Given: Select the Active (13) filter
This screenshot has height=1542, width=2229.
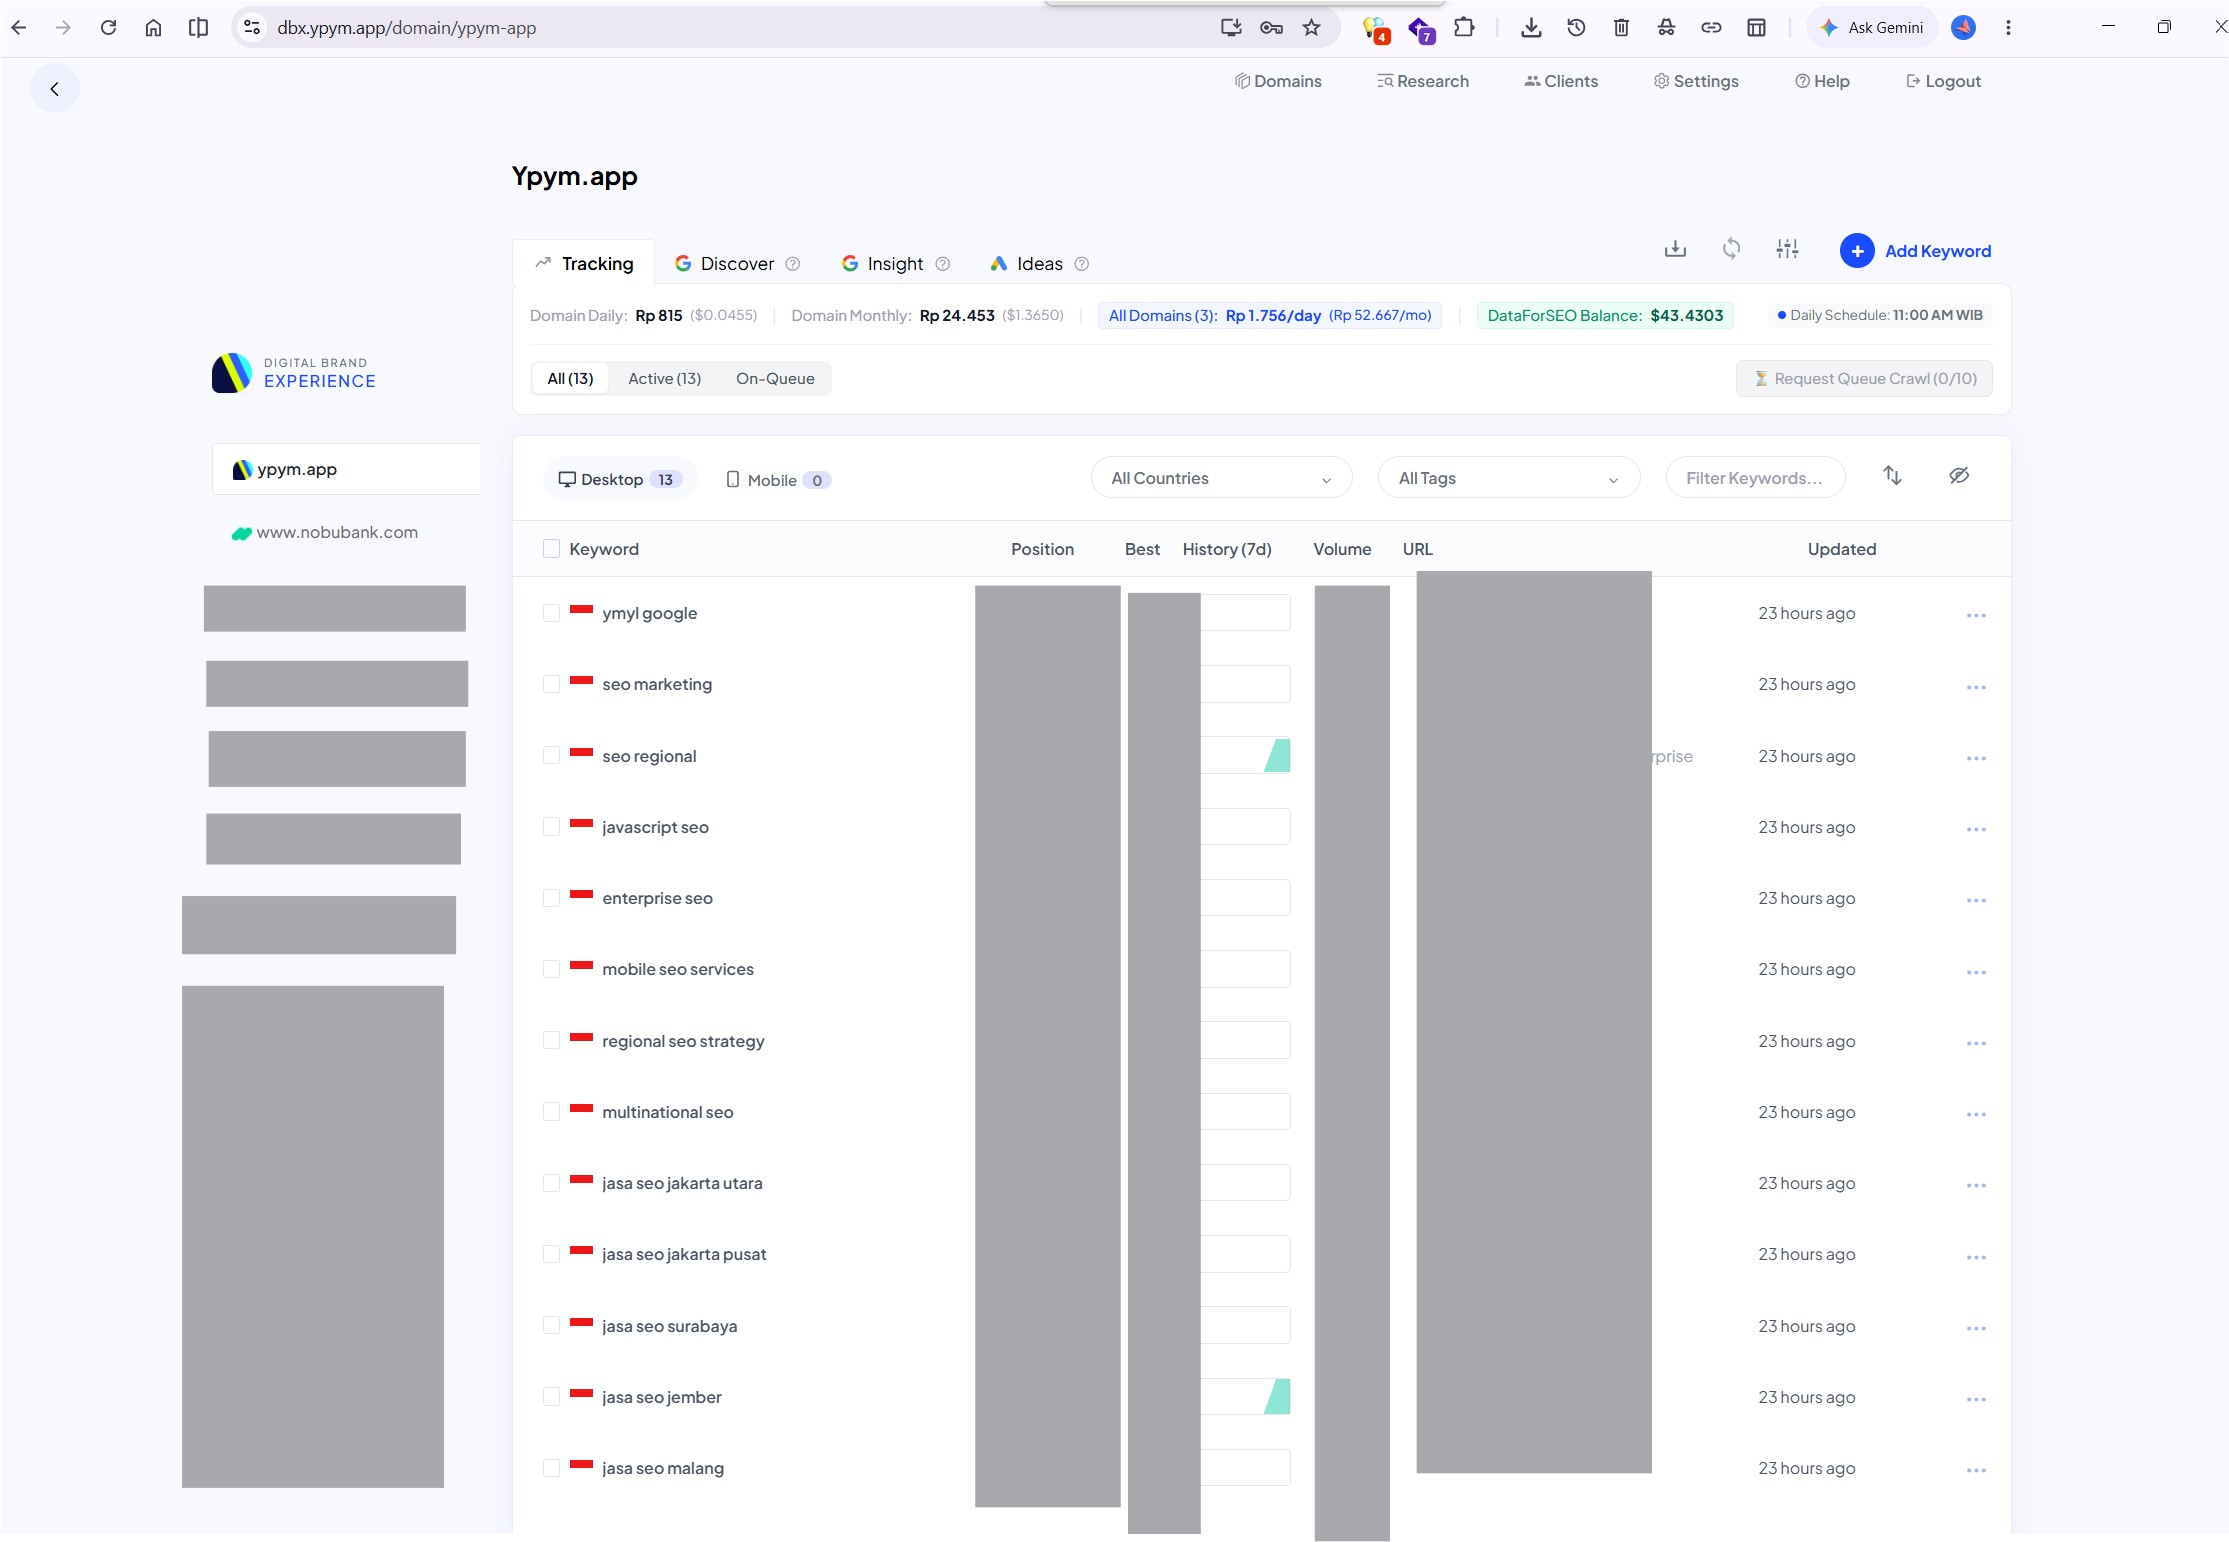Looking at the screenshot, I should coord(664,378).
